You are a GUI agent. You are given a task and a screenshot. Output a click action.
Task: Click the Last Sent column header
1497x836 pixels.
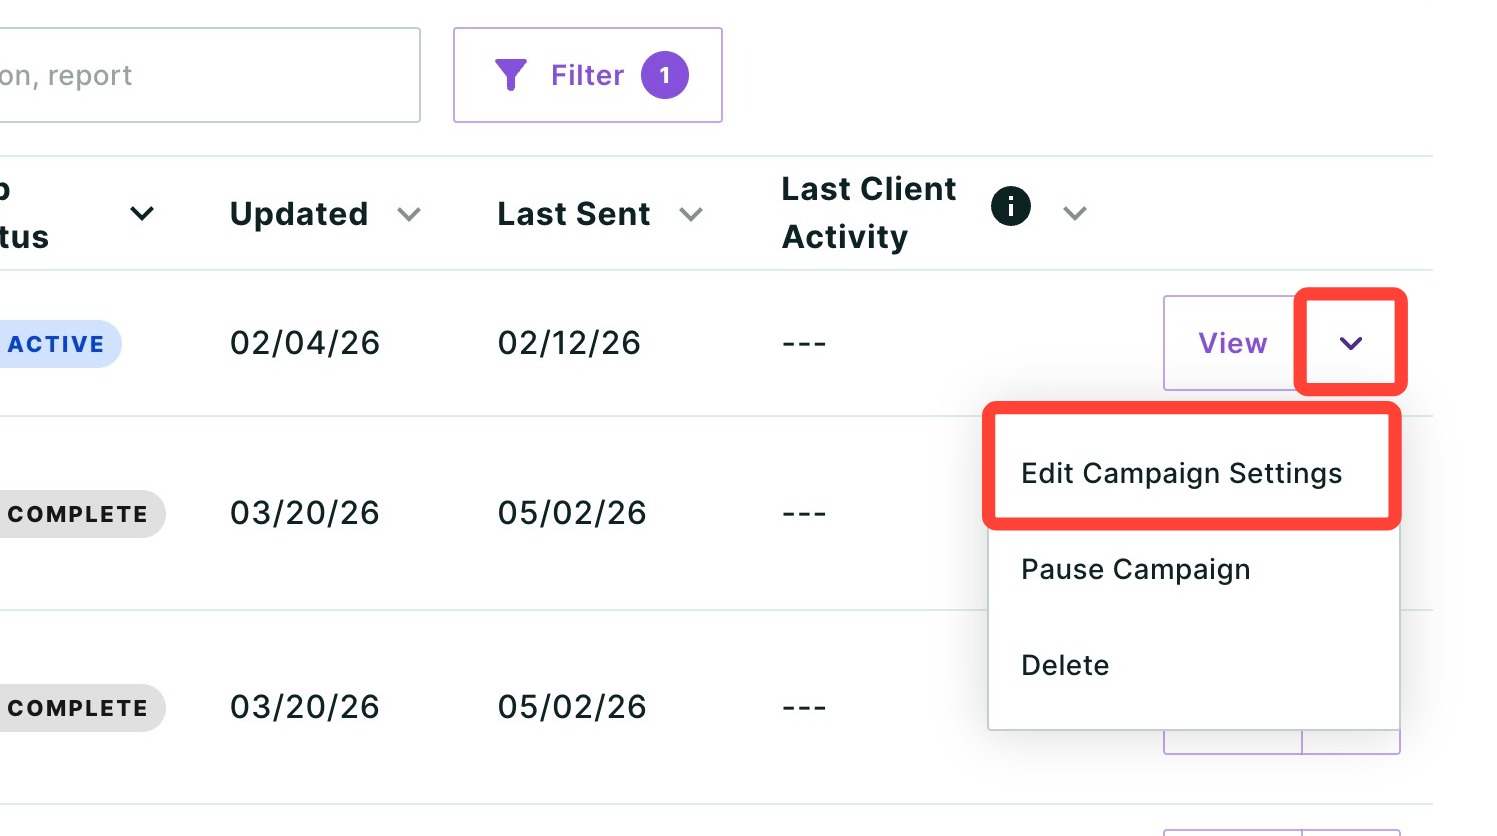(x=574, y=214)
